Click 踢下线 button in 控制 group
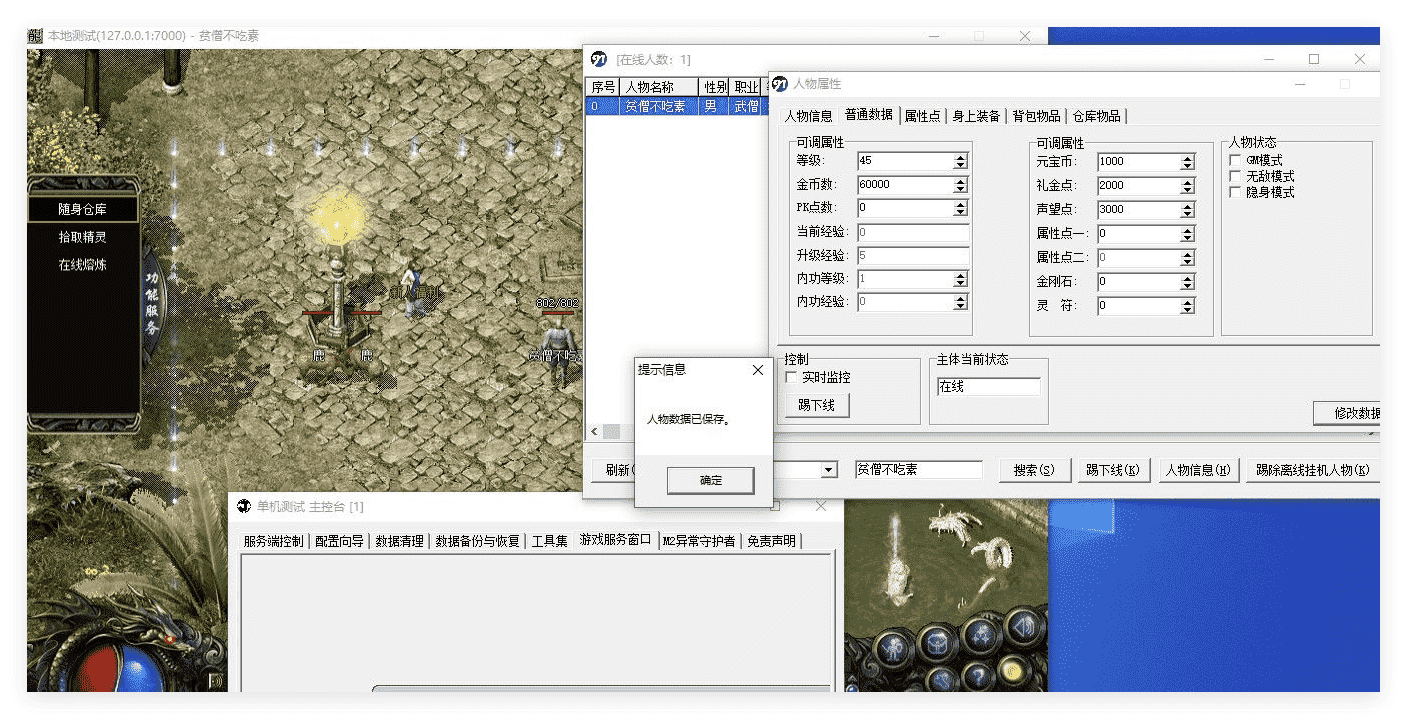 pos(817,405)
